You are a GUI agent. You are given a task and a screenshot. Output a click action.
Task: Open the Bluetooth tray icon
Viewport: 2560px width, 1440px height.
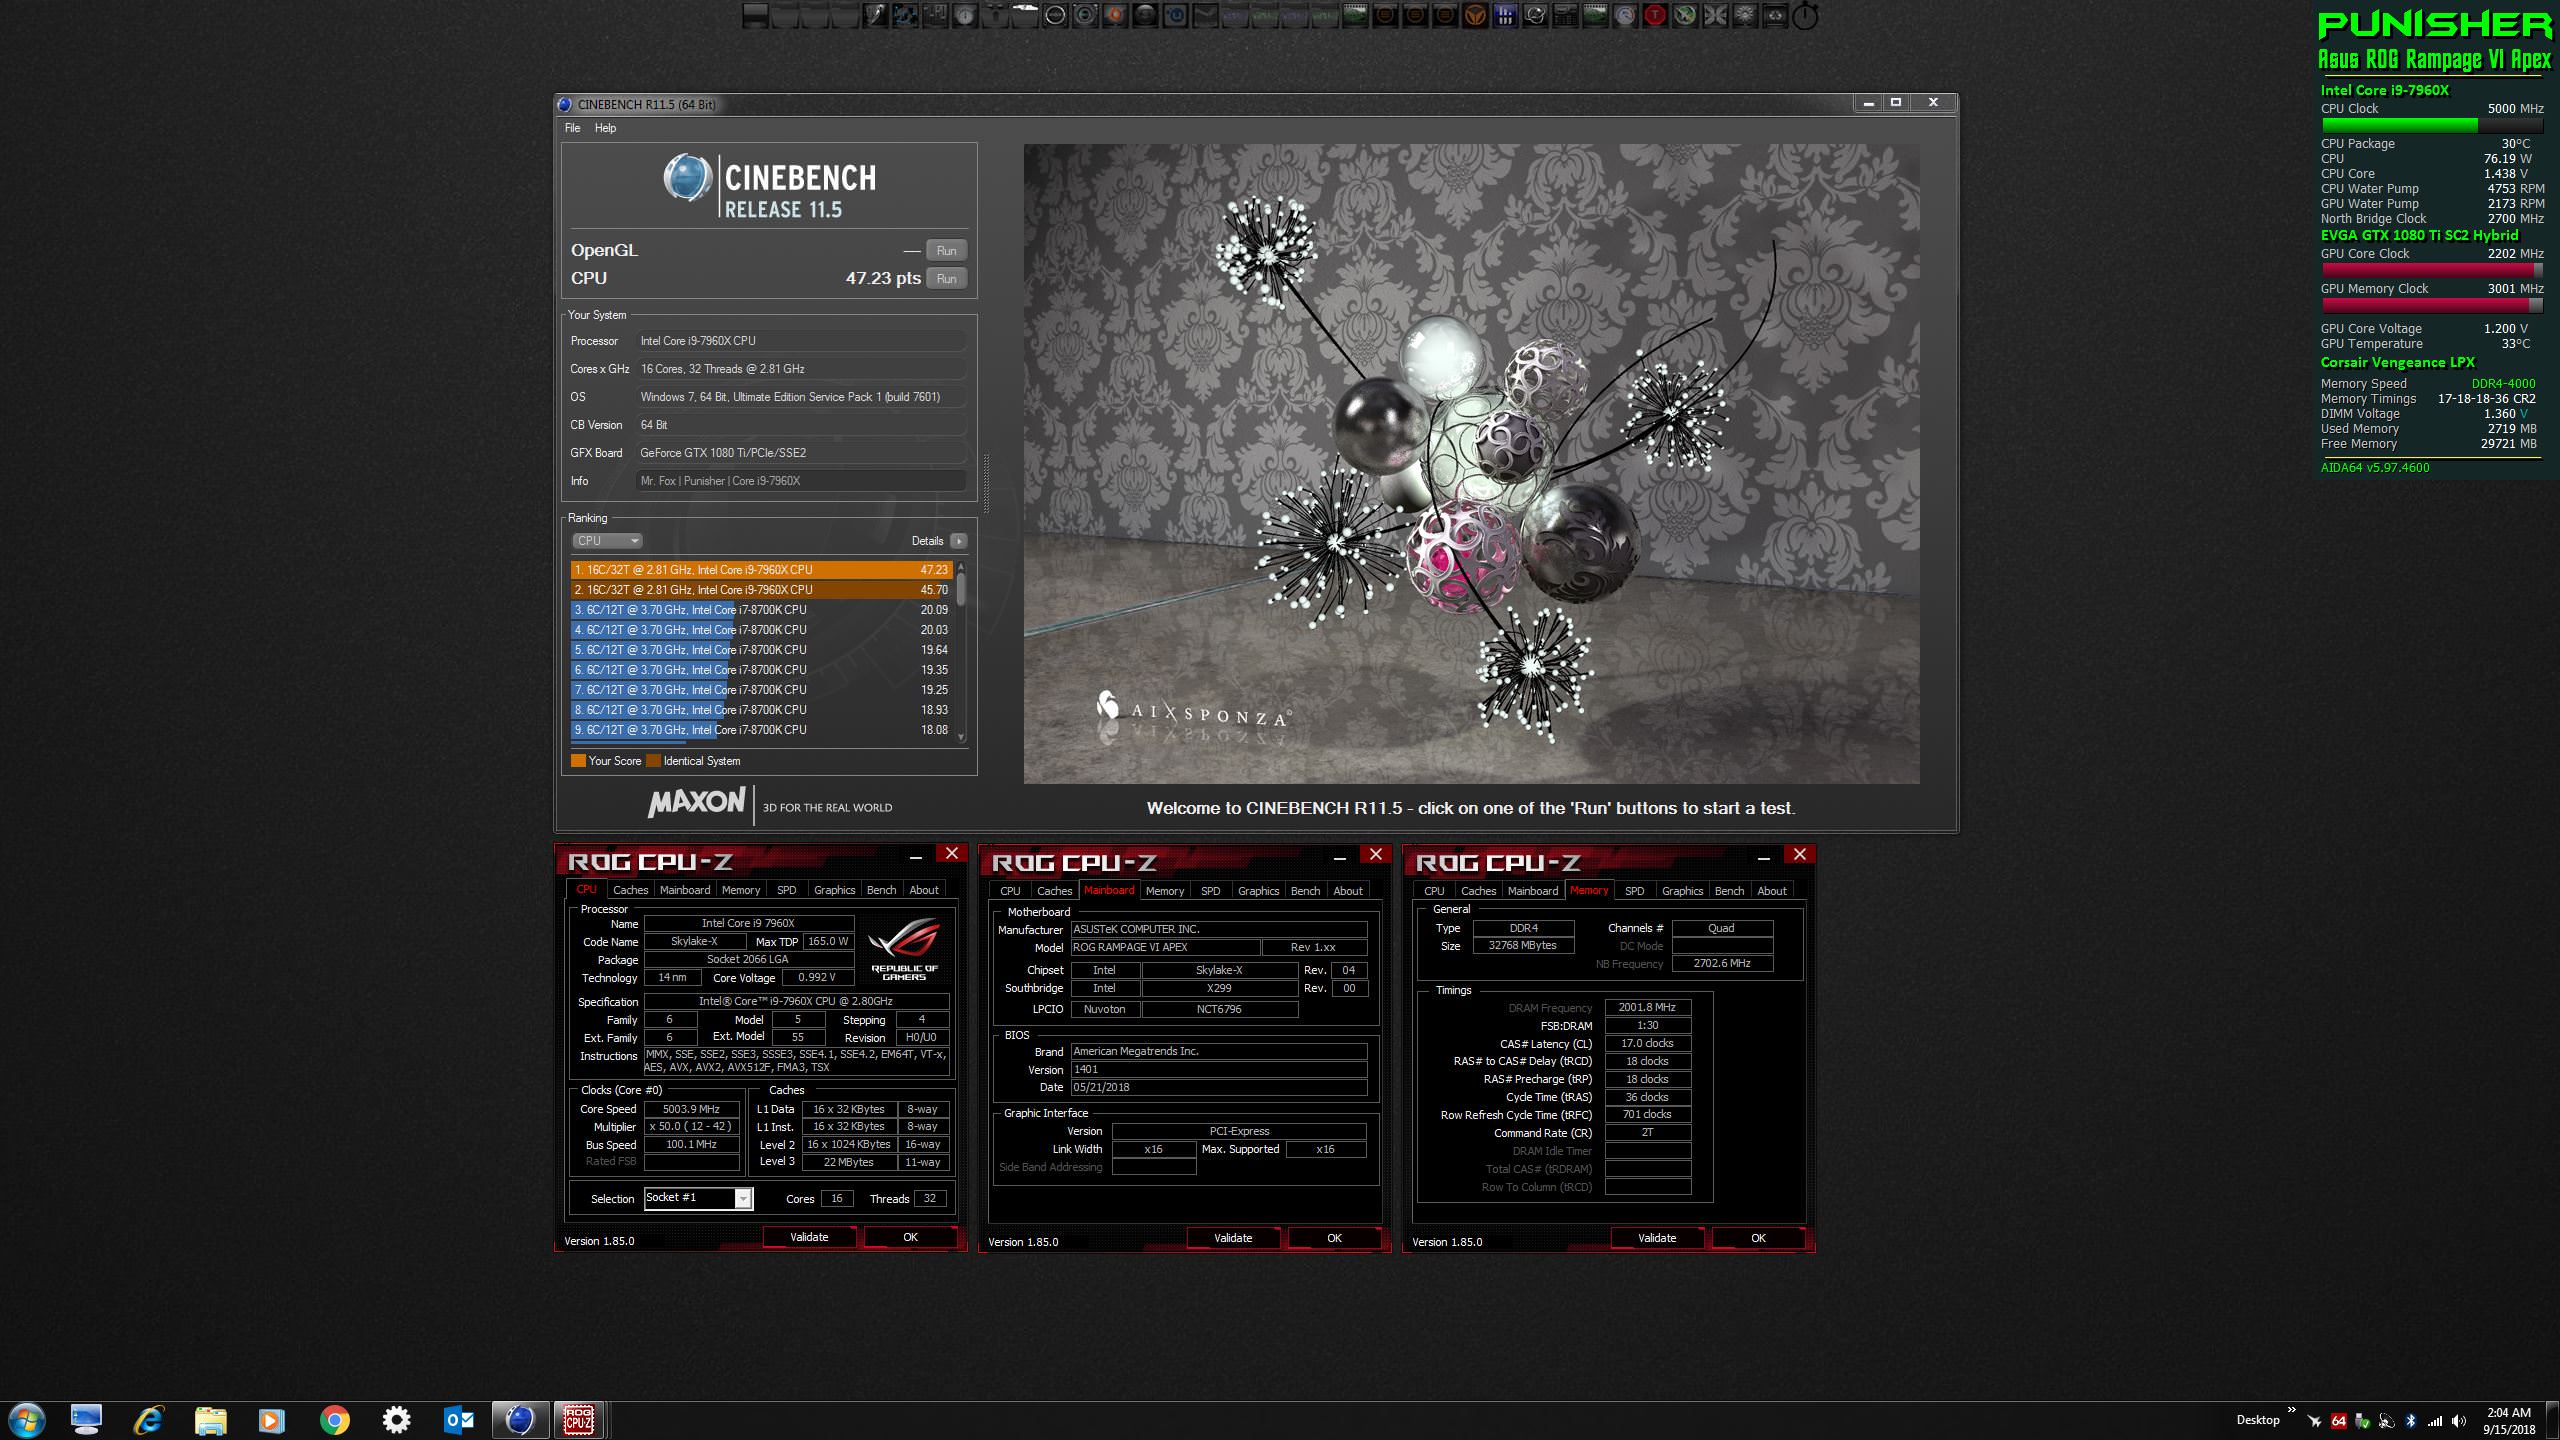(2411, 1421)
